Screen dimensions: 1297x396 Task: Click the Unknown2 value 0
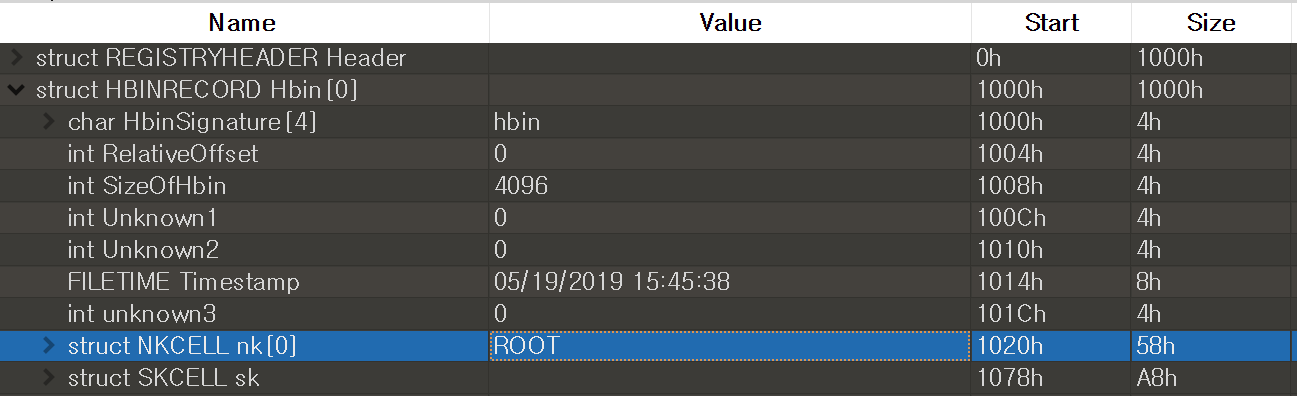tap(500, 250)
